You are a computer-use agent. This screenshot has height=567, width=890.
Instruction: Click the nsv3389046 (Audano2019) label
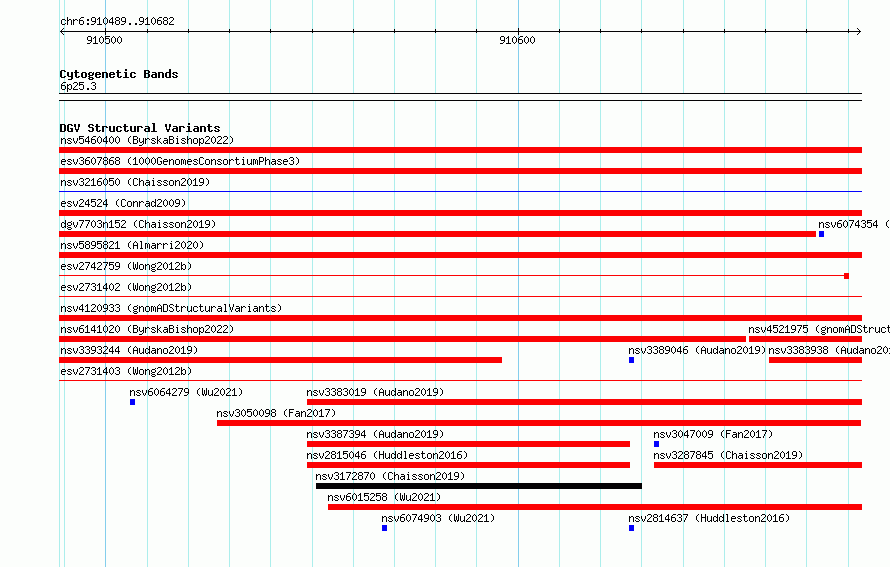pyautogui.click(x=697, y=350)
